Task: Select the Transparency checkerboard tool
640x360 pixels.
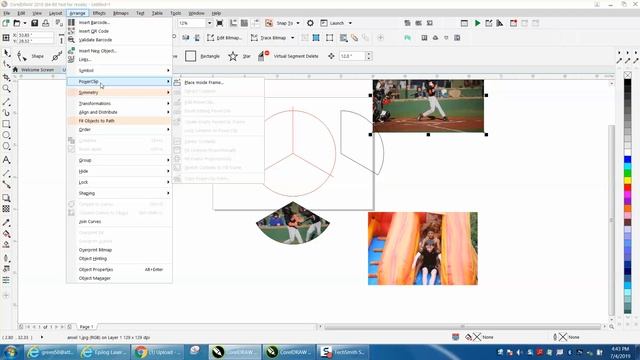Action: [6, 209]
